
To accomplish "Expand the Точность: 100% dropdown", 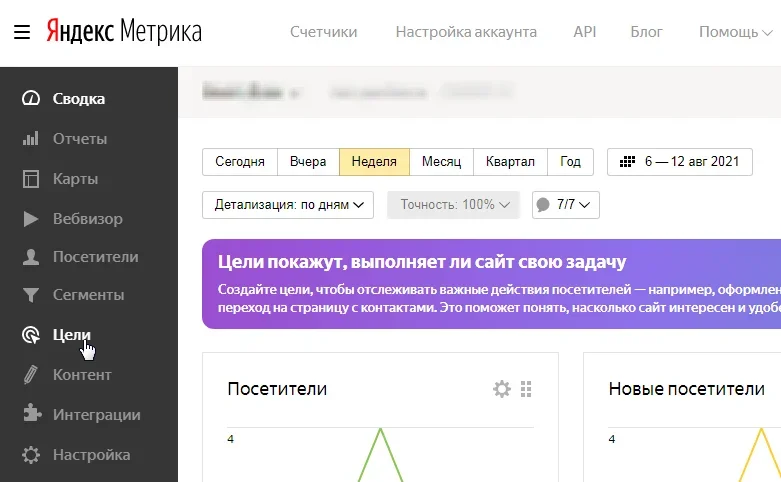I will [454, 205].
